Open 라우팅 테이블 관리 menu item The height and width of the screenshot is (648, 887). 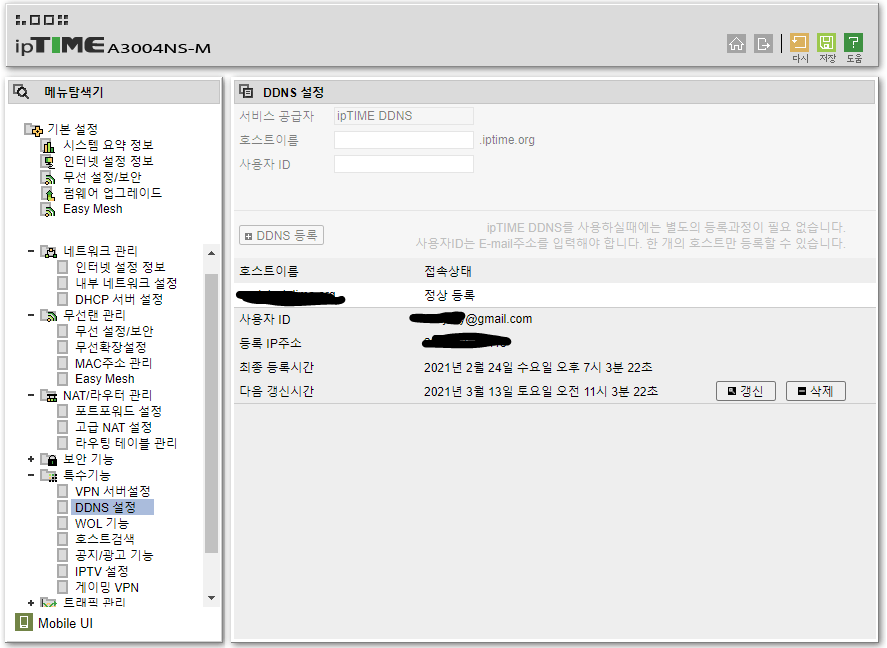click(x=126, y=443)
